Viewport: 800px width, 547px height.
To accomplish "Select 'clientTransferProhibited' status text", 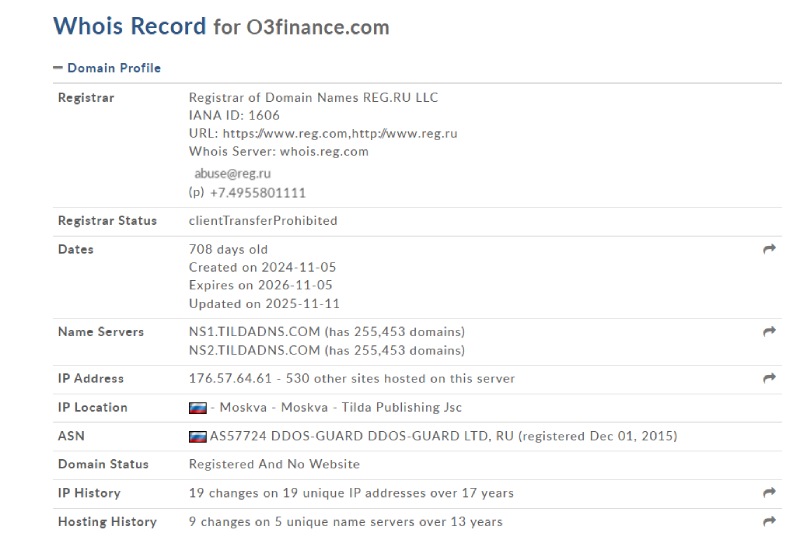I will 263,221.
